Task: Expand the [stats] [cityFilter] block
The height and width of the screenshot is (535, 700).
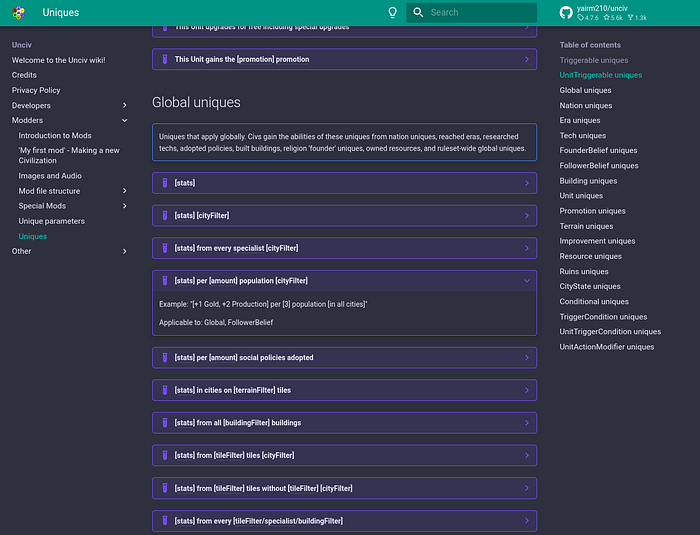Action: pyautogui.click(x=344, y=216)
